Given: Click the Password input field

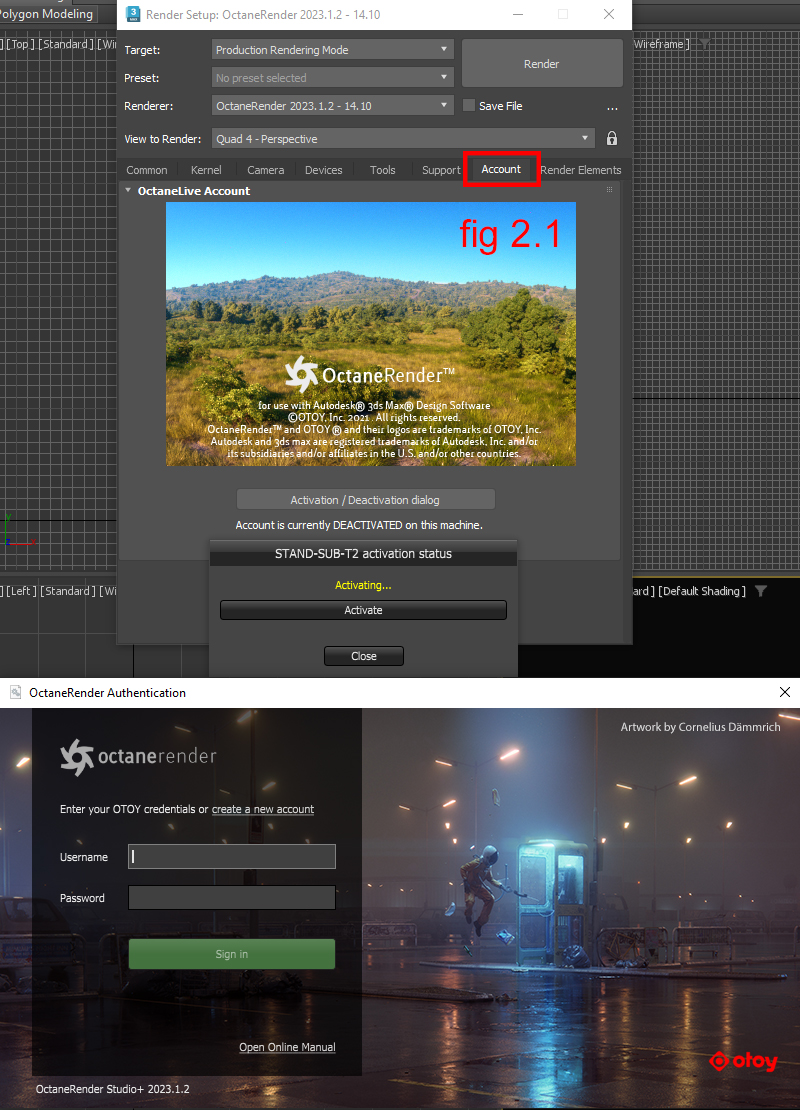Looking at the screenshot, I should pyautogui.click(x=232, y=898).
